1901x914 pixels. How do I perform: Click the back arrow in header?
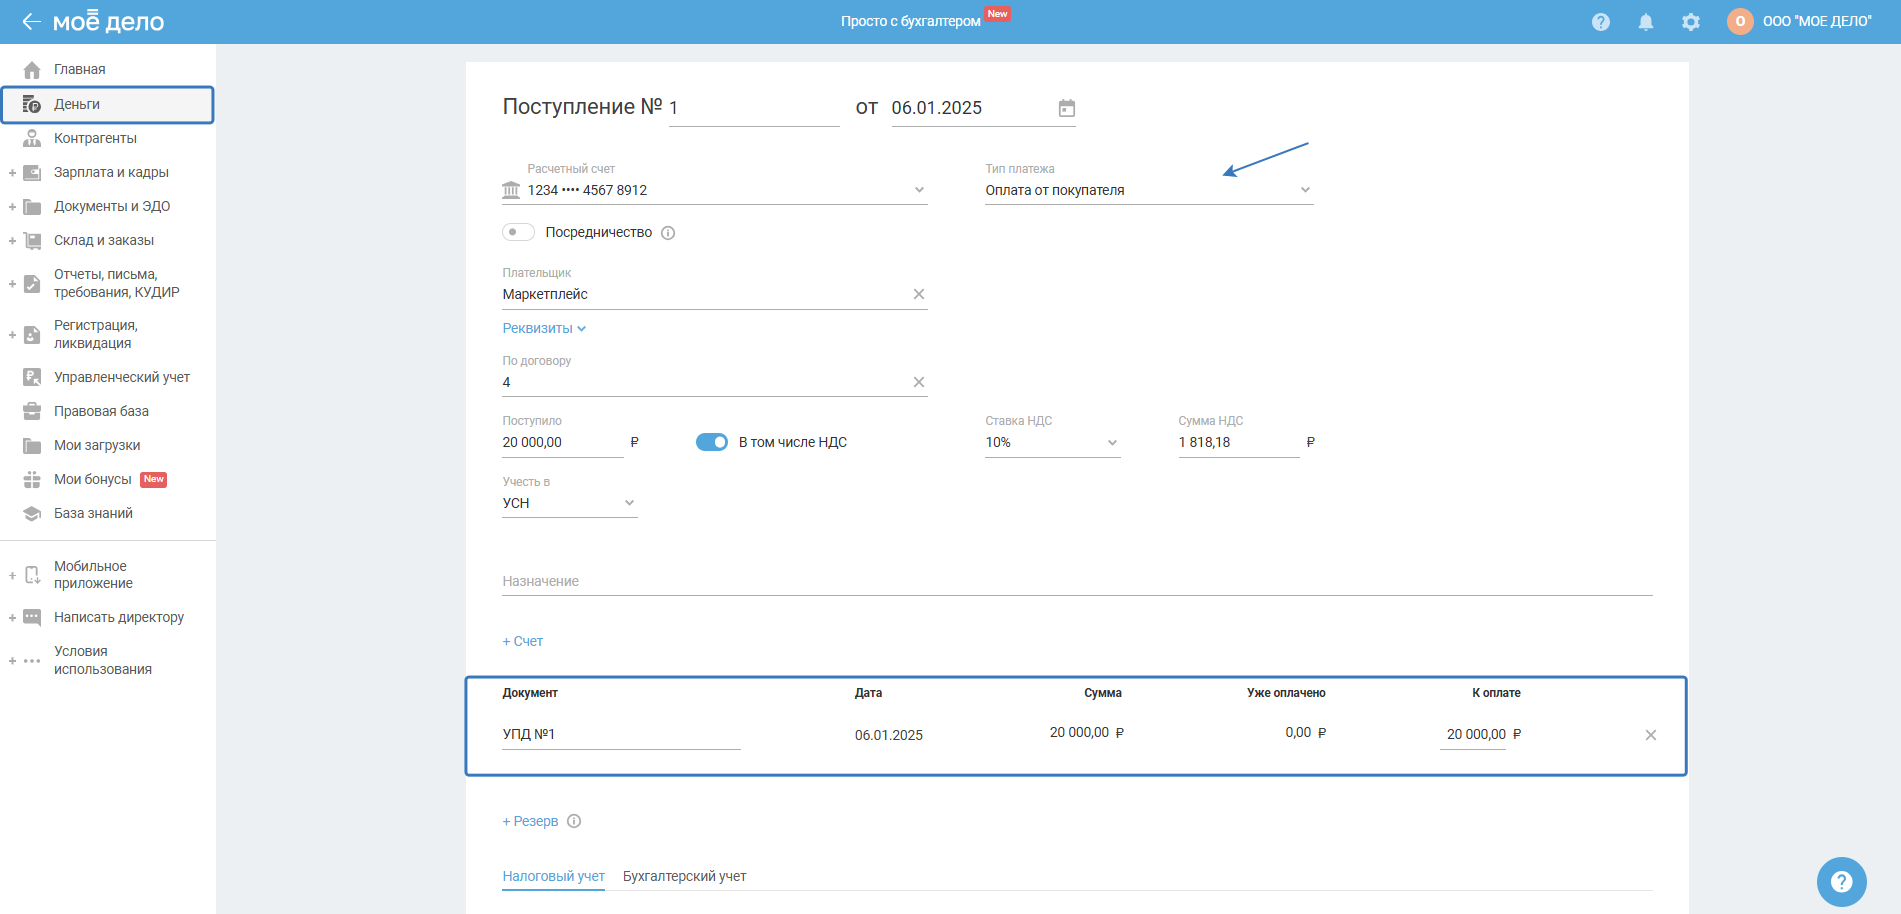(x=31, y=22)
